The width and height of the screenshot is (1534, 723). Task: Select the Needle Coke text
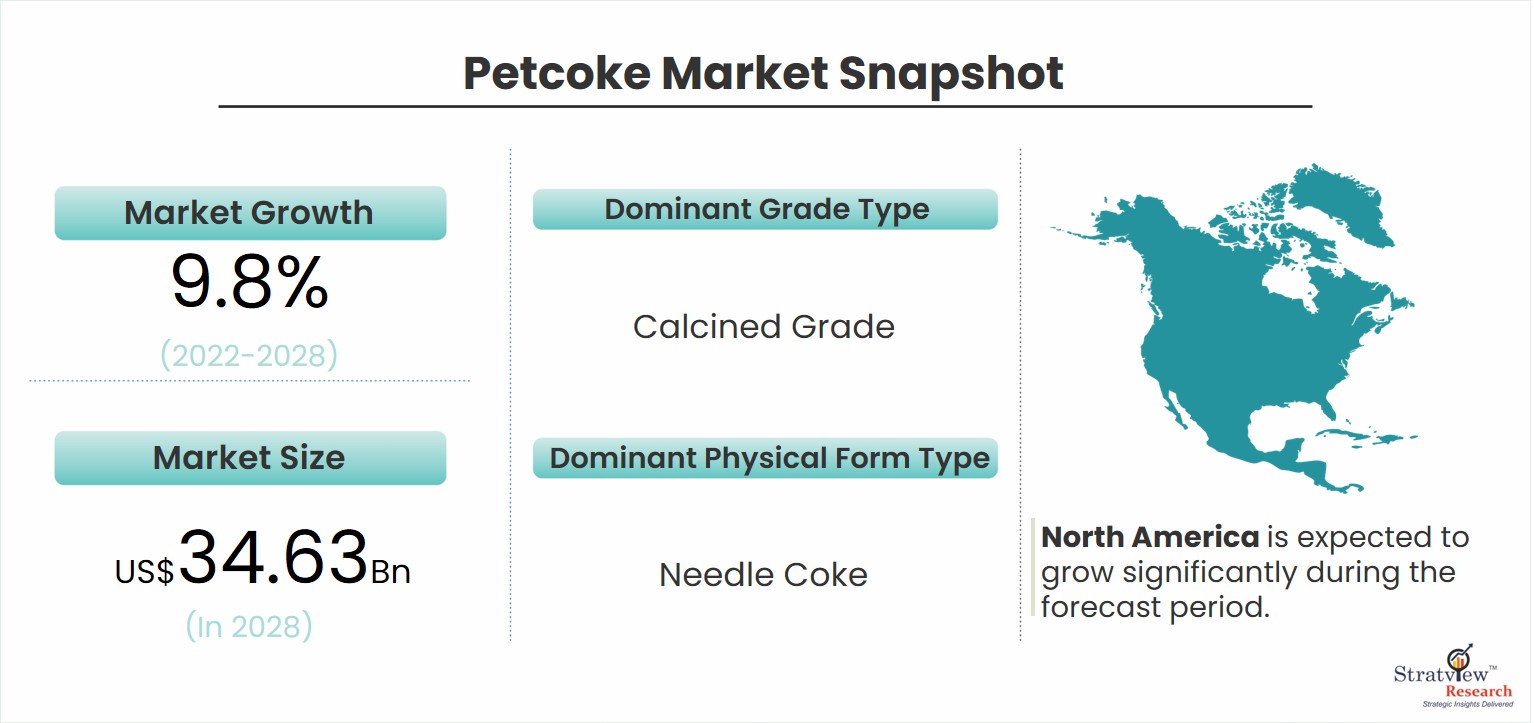coord(763,575)
